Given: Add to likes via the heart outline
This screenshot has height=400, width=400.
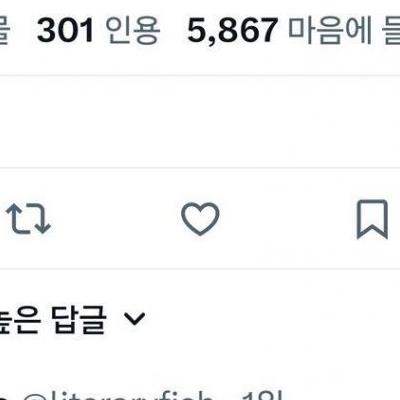Looking at the screenshot, I should 200,219.
